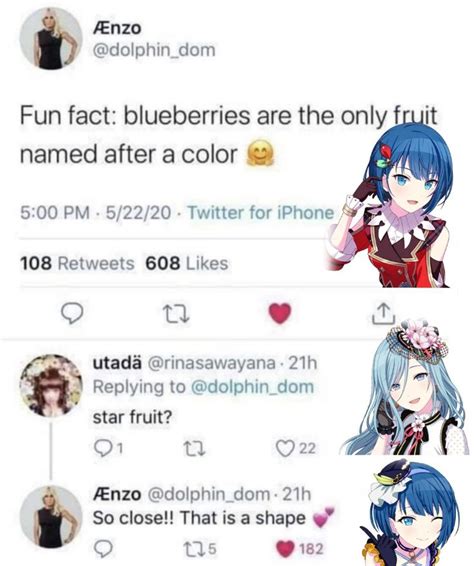View the 108 Retweets list

(x=77, y=263)
